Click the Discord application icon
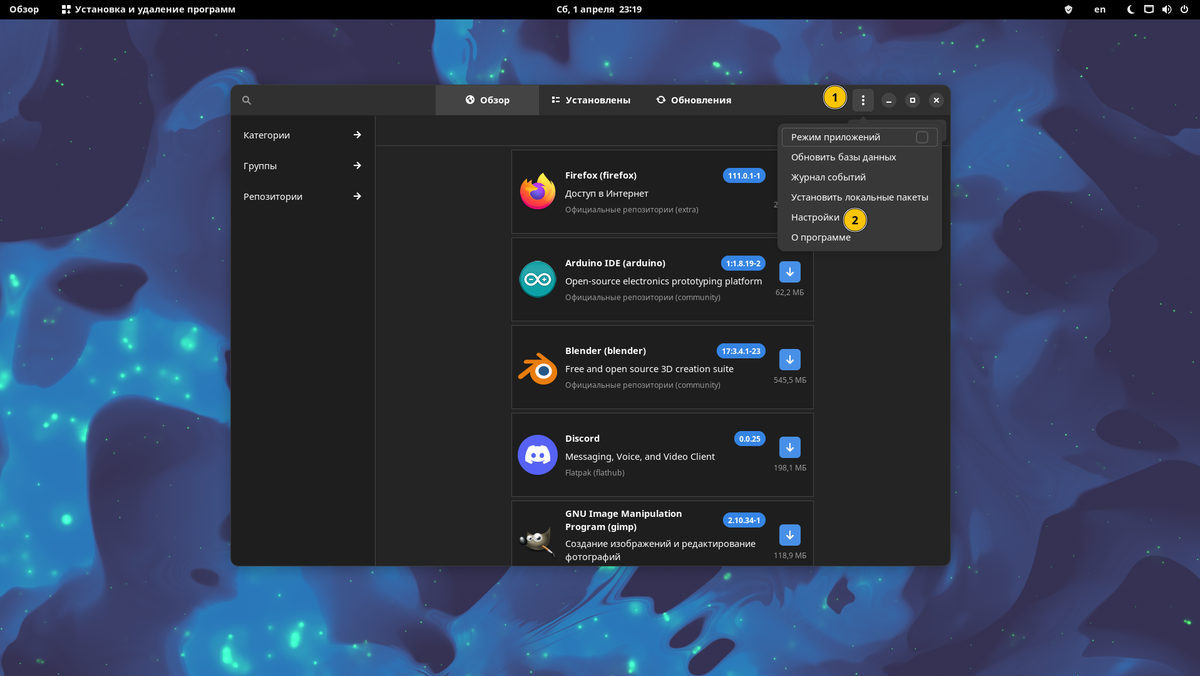The image size is (1200, 676). pos(537,455)
